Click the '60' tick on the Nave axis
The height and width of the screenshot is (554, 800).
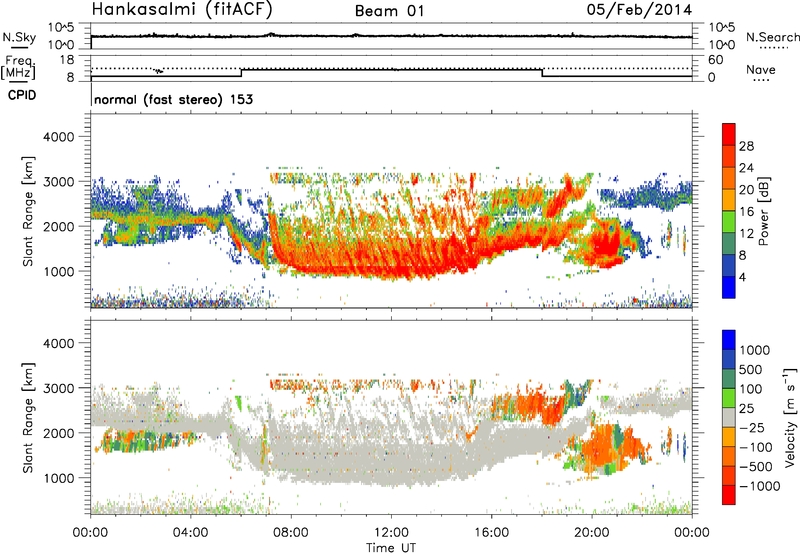[x=716, y=60]
